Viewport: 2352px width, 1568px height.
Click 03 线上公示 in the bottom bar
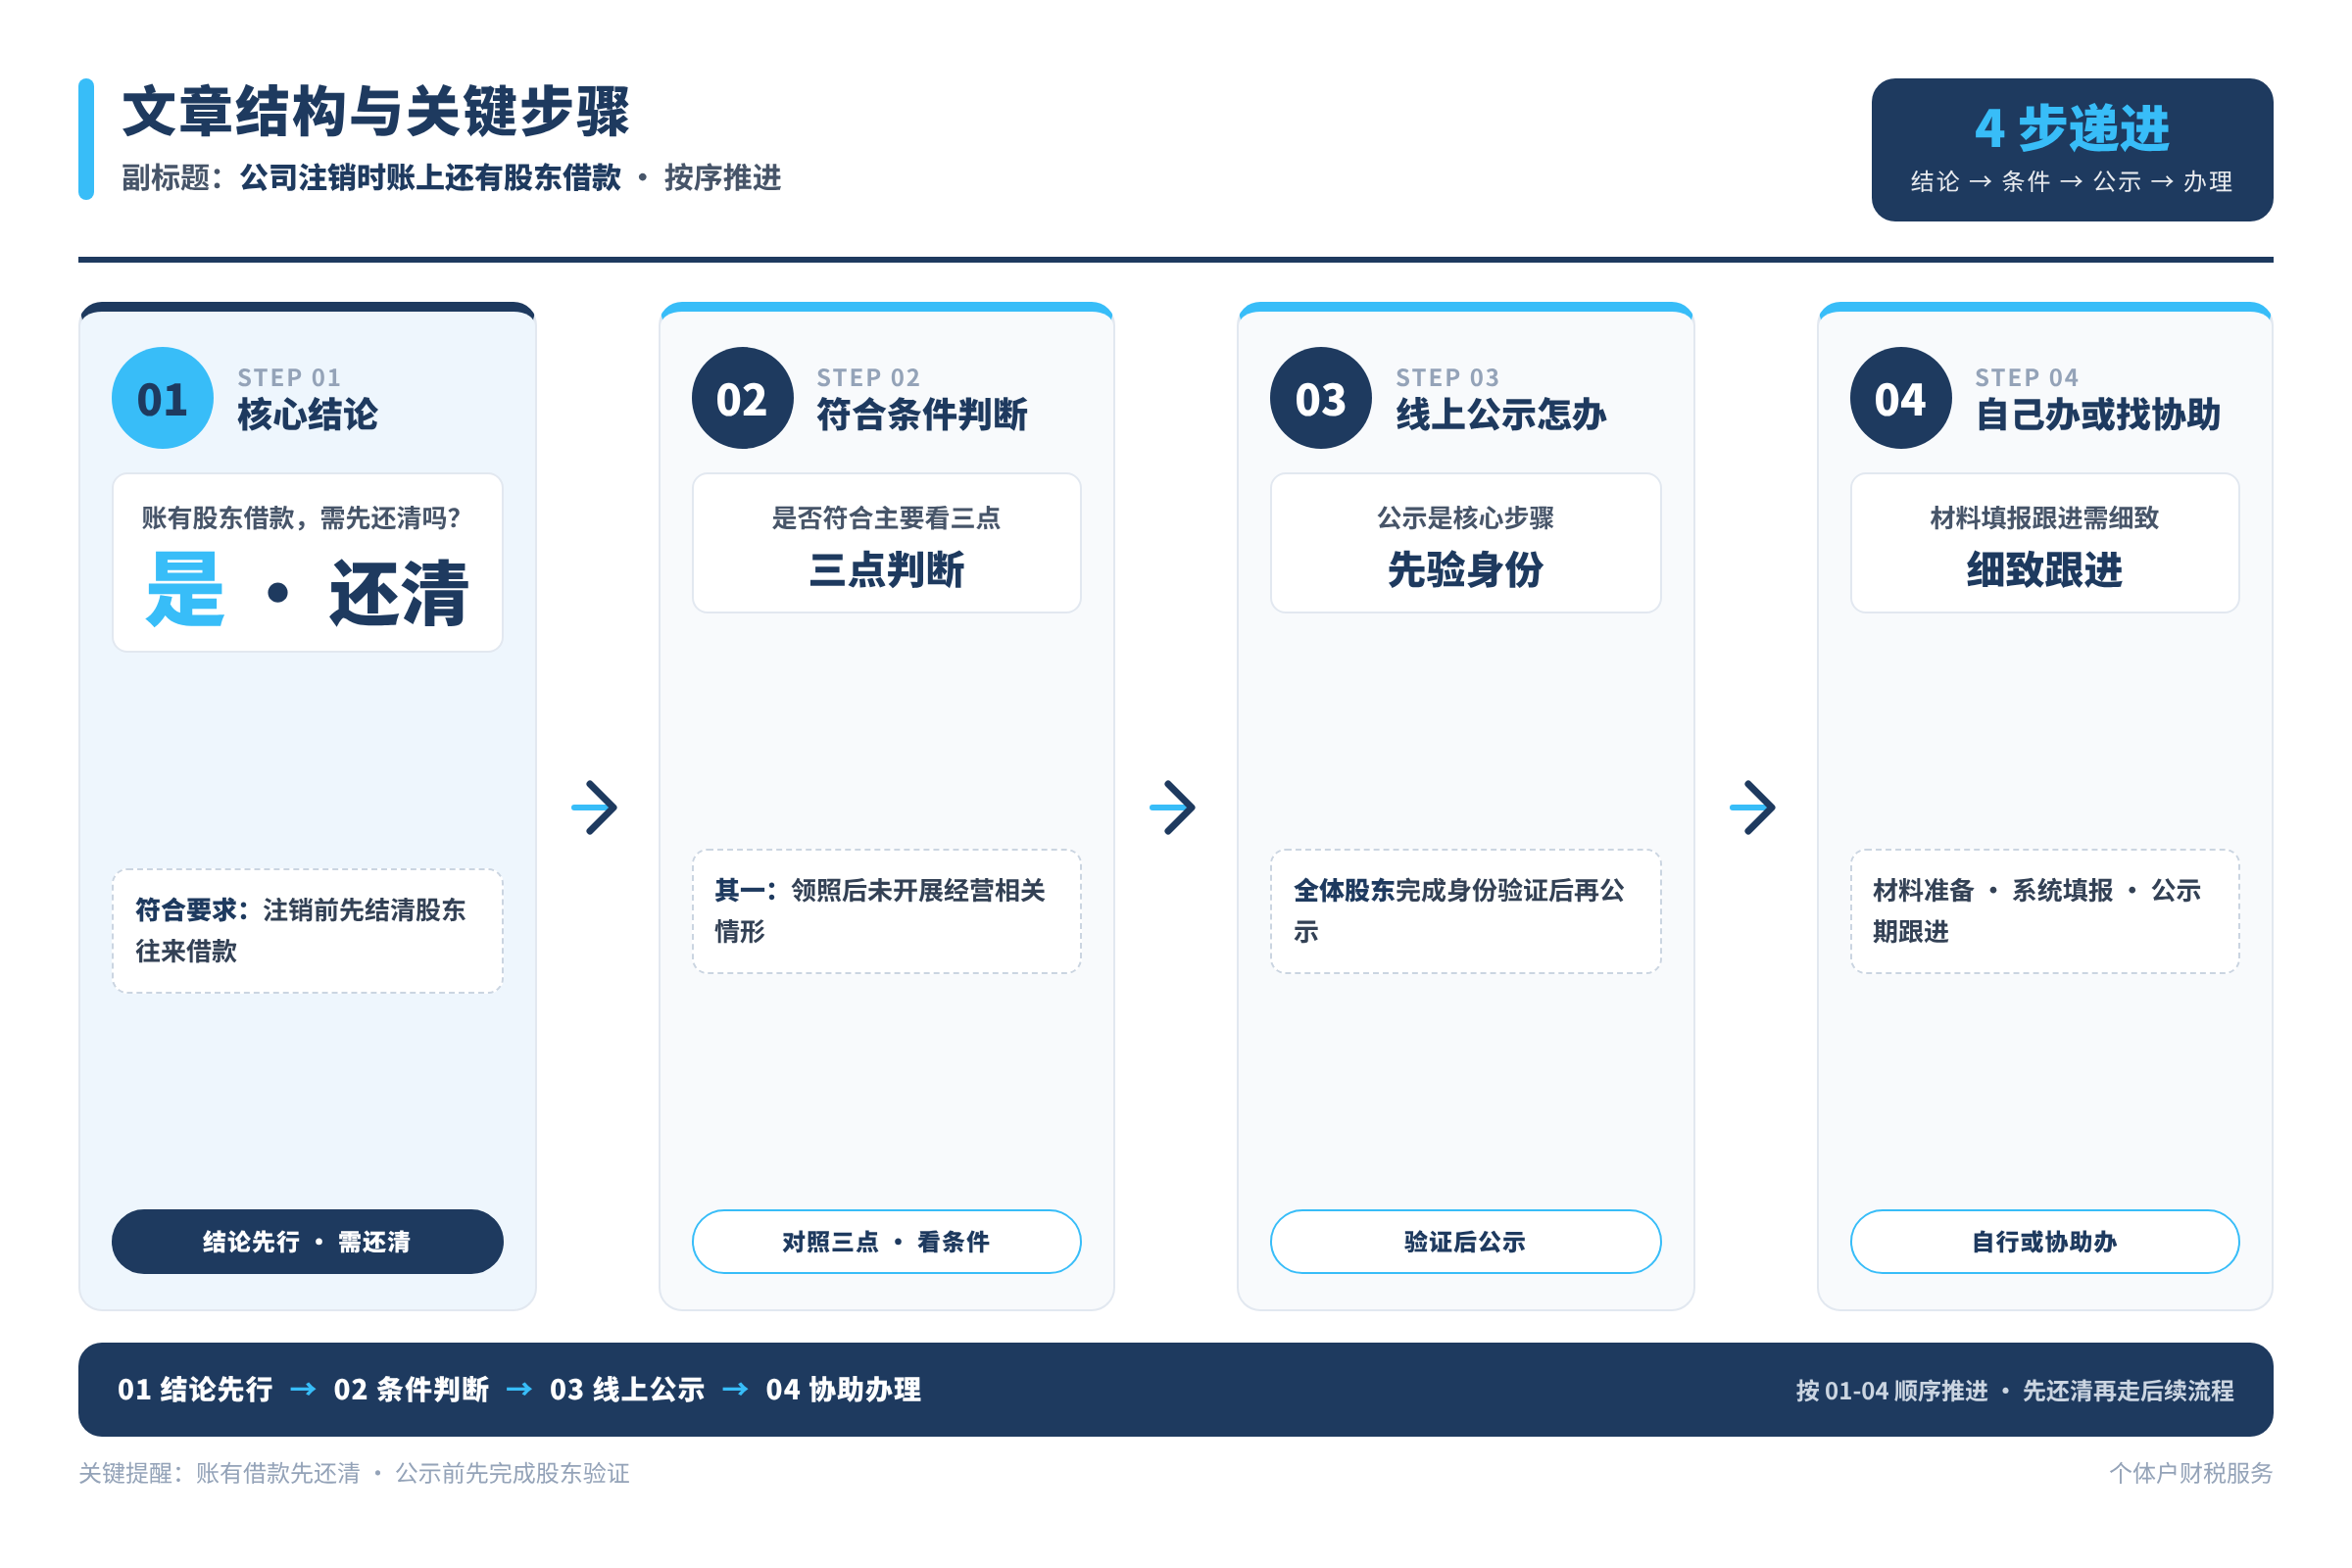coord(627,1389)
